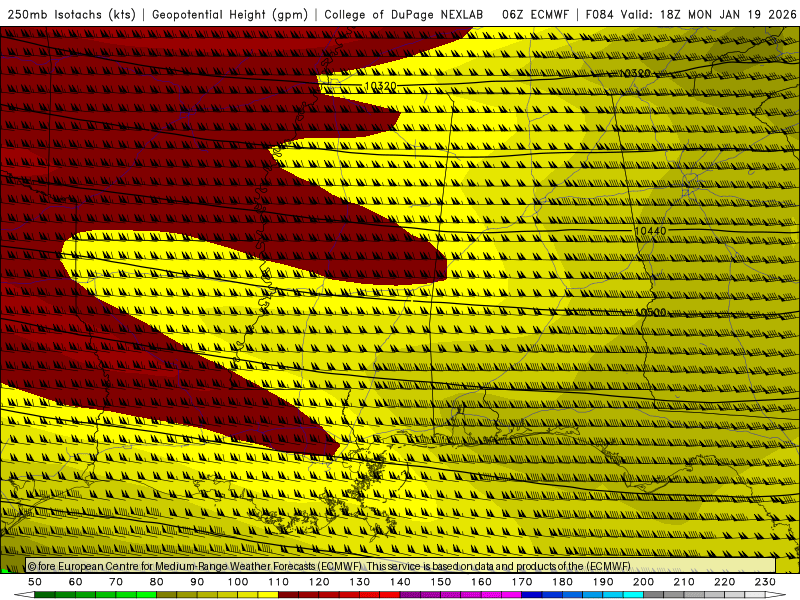Screen dimensions: 800x600
Task: Click the 'Geopotential Height (gpm)' title text
Action: (230, 14)
